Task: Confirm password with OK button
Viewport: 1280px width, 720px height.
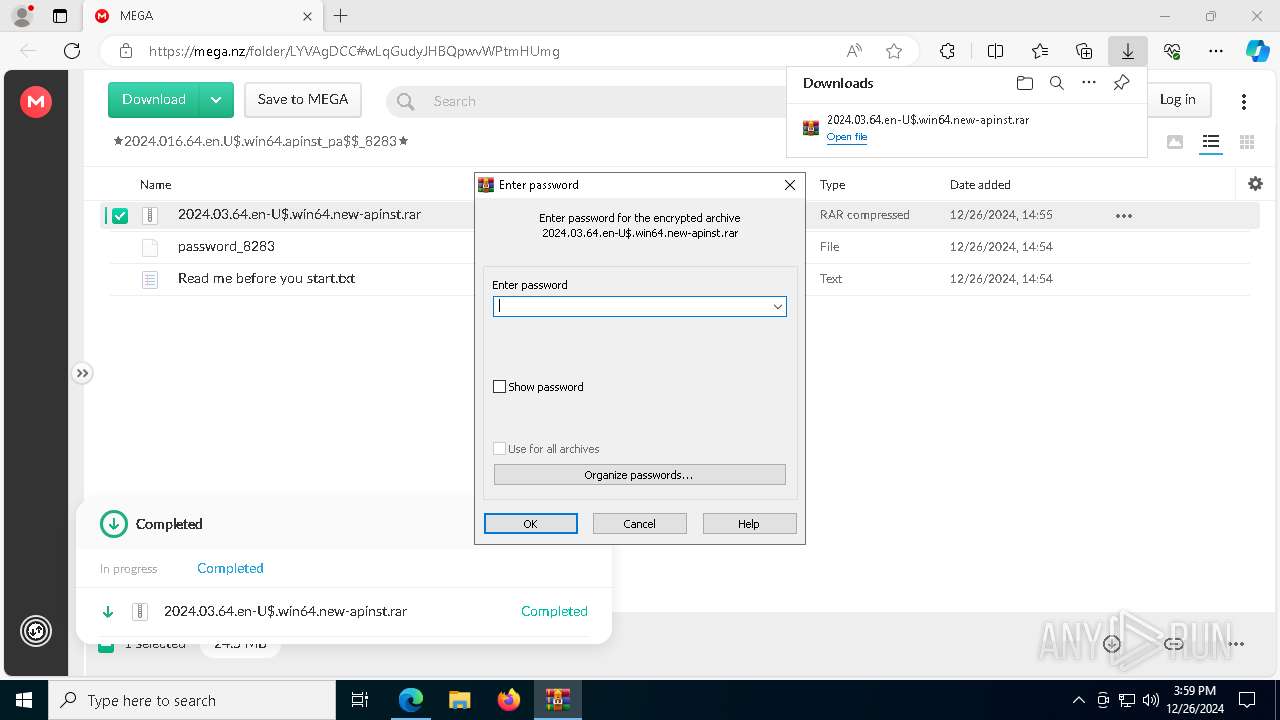Action: tap(530, 524)
